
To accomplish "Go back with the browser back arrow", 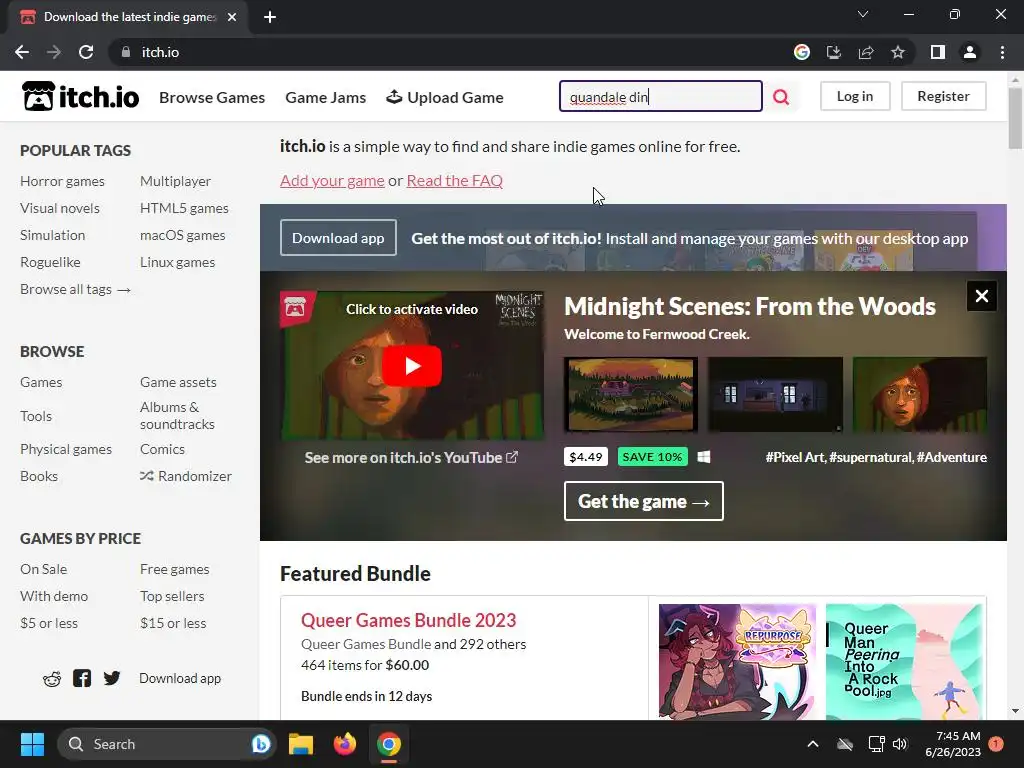I will coord(22,52).
